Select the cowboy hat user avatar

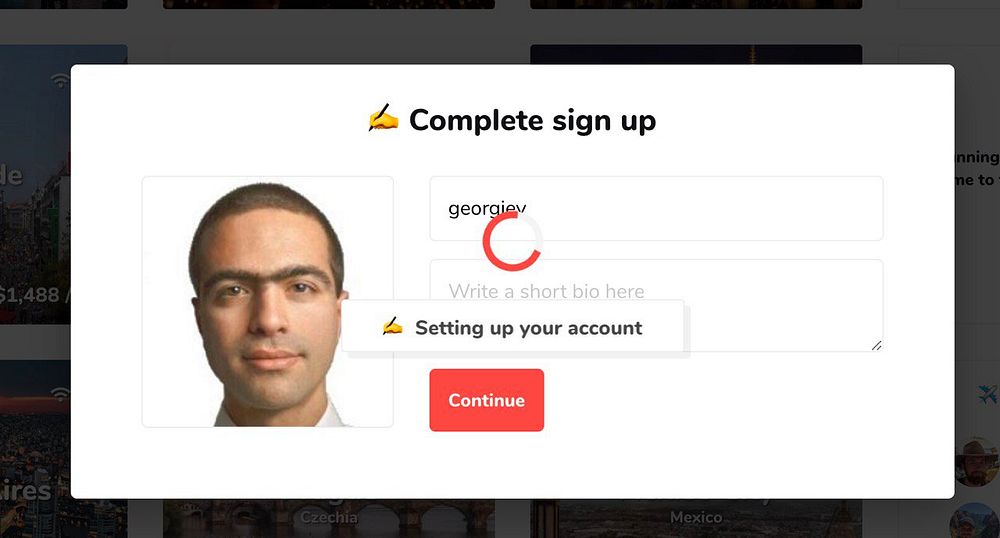click(x=976, y=462)
